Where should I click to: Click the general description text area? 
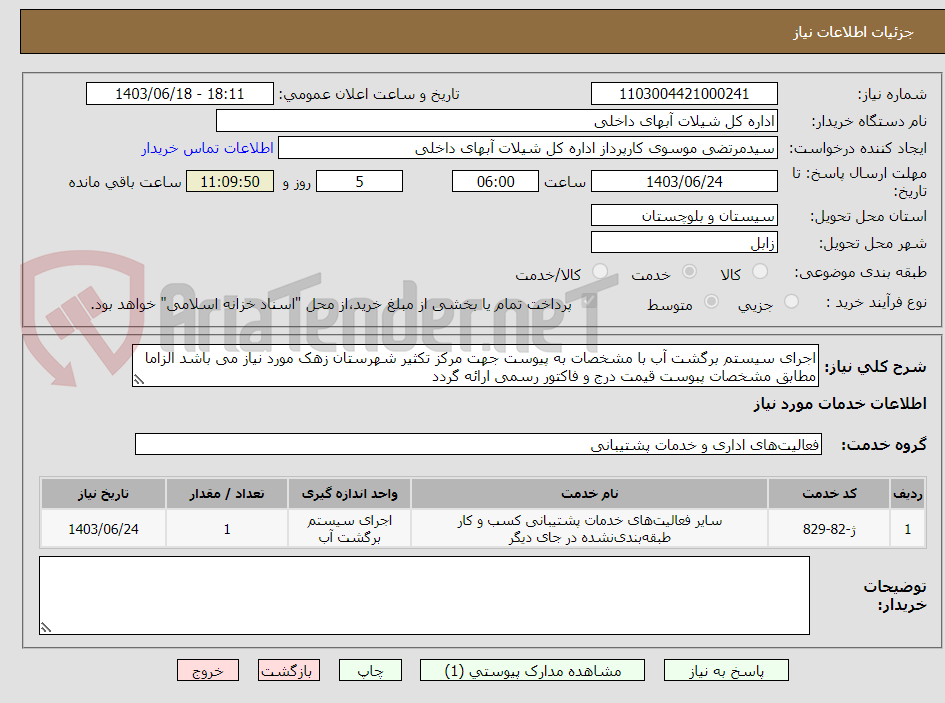coord(476,367)
